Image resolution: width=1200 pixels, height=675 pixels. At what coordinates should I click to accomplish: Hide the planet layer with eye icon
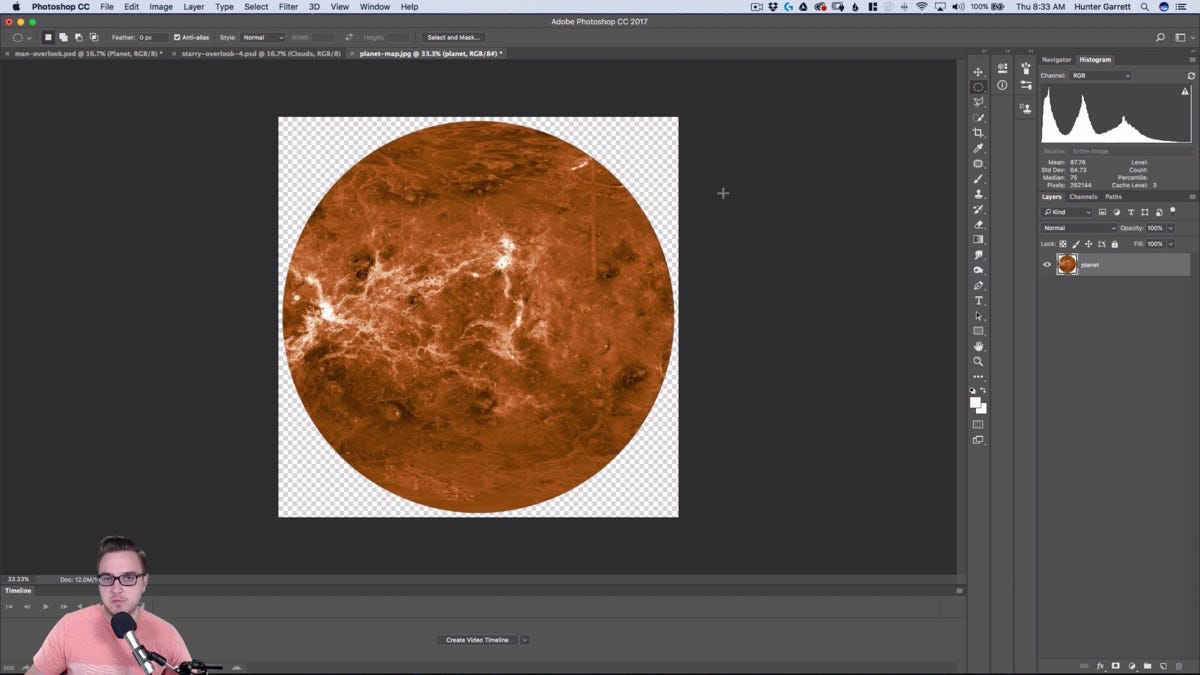click(1047, 265)
